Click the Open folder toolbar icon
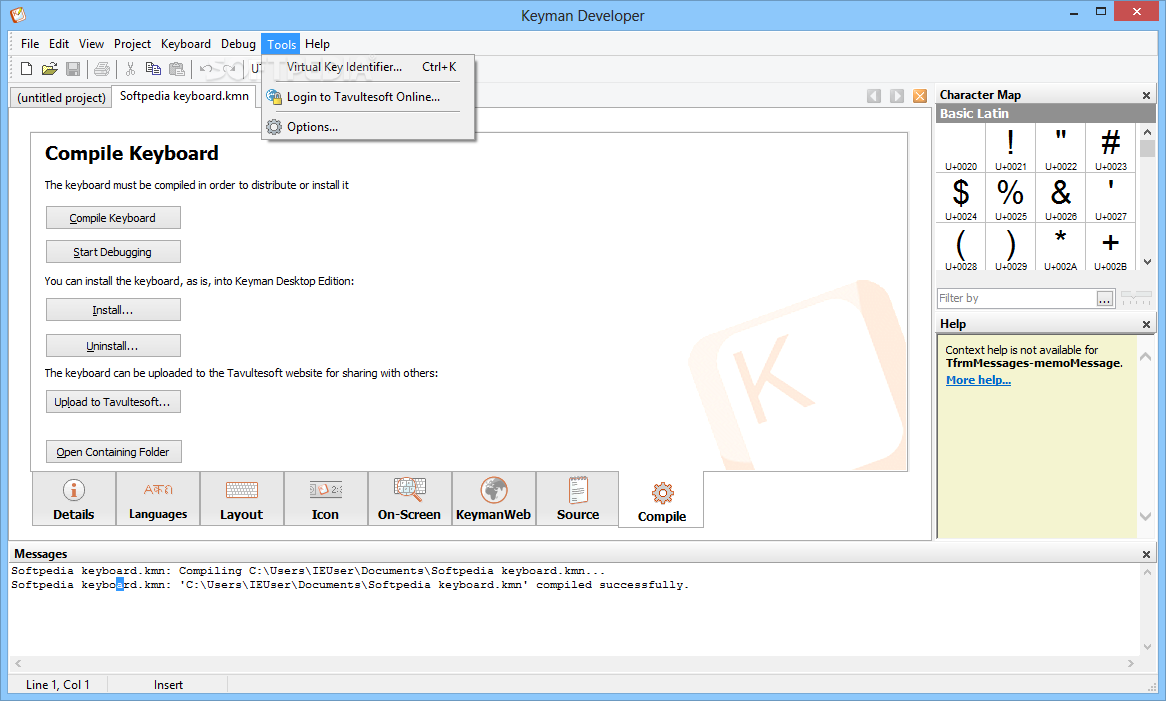The width and height of the screenshot is (1166, 701). point(50,69)
